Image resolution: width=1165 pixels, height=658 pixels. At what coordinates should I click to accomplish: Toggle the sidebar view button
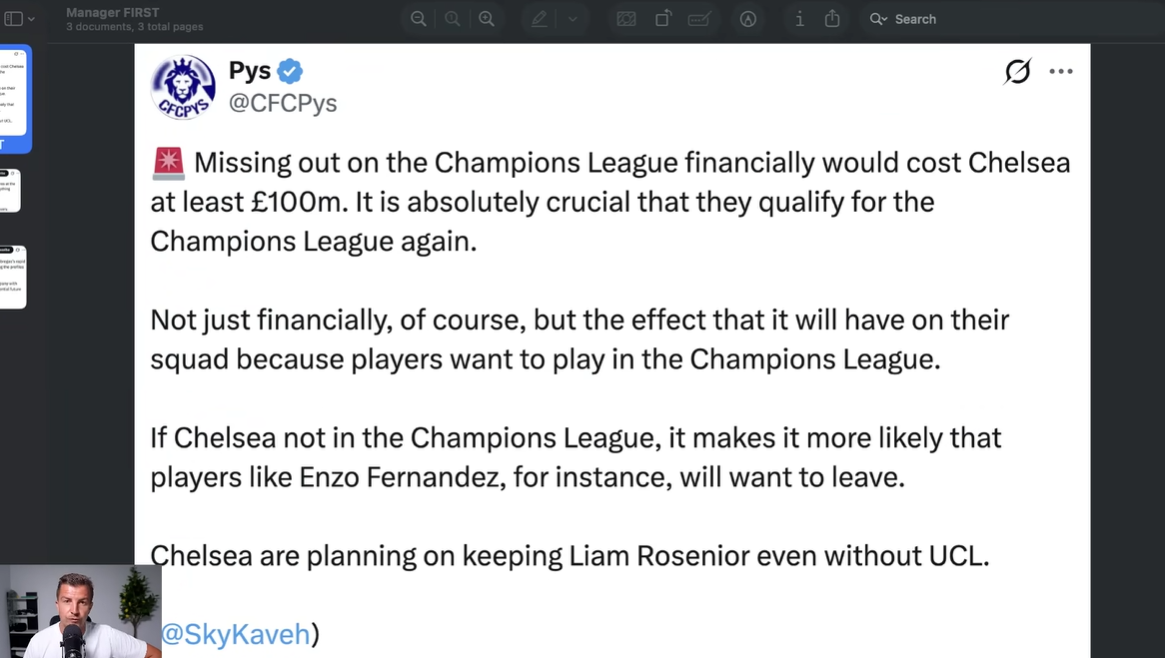pos(13,19)
